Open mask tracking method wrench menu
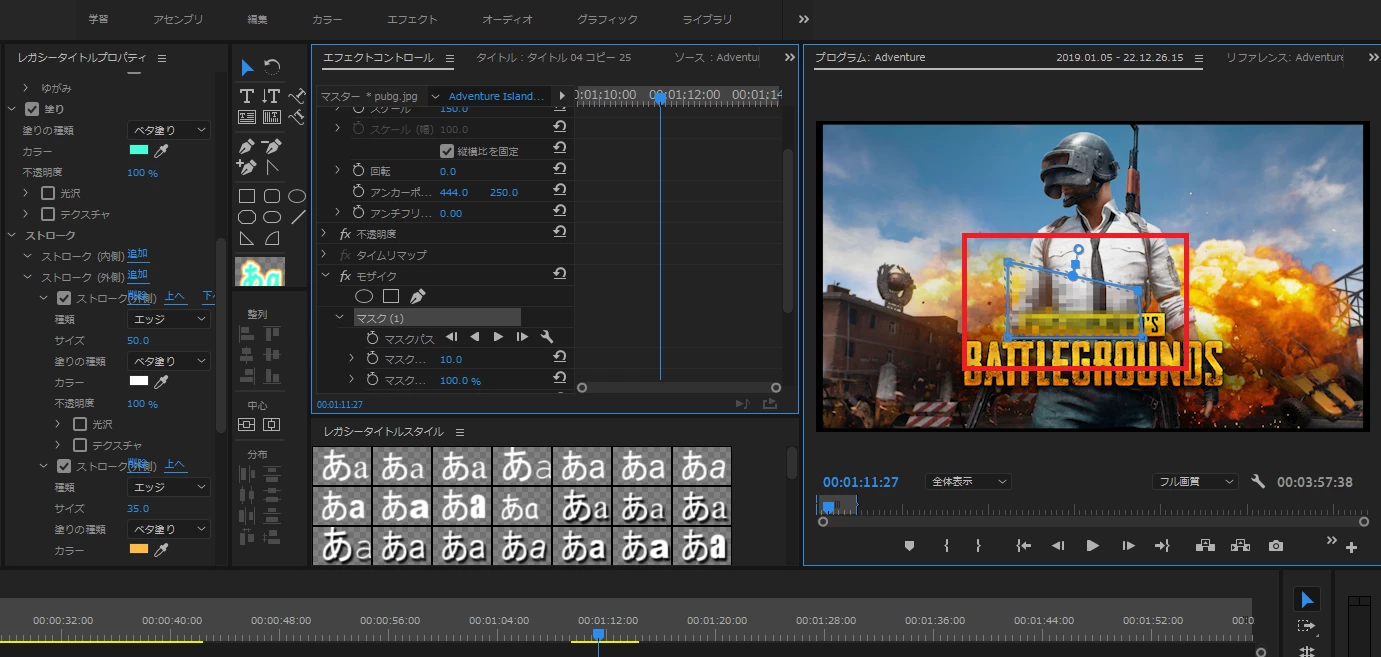 [547, 338]
